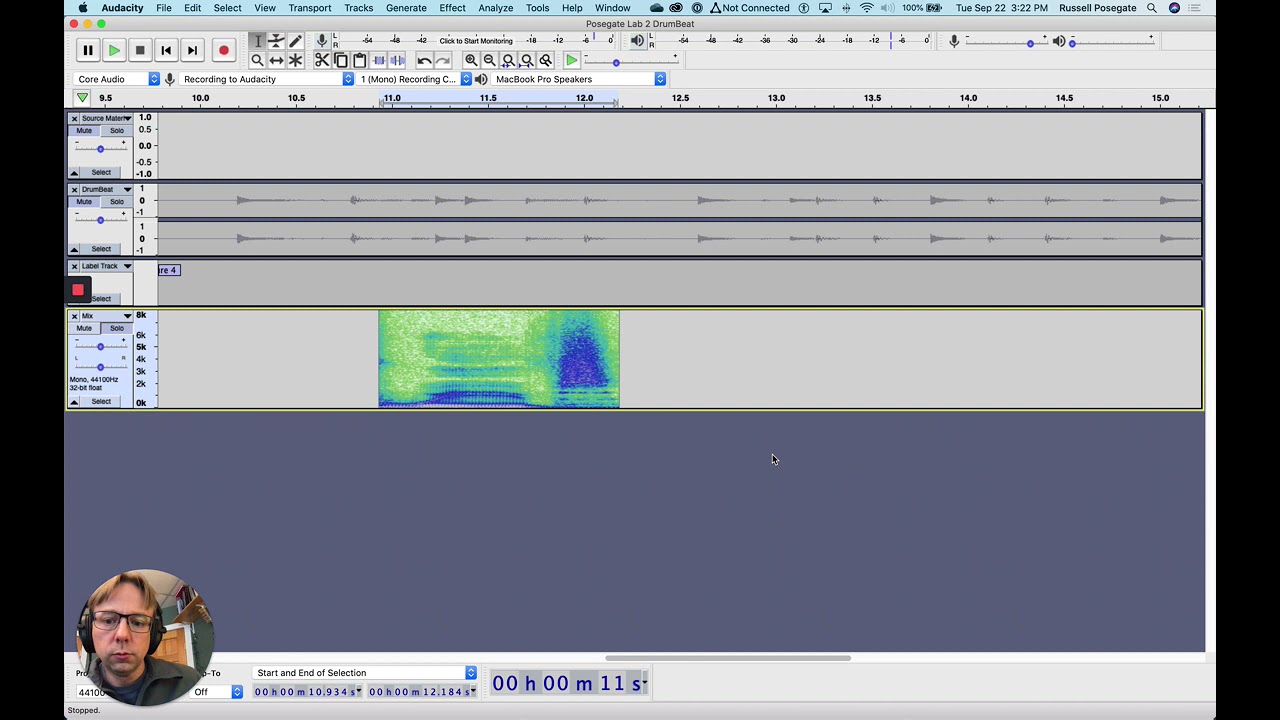
Task: Open MacBook Pro Speakers playback dropdown
Action: point(578,79)
